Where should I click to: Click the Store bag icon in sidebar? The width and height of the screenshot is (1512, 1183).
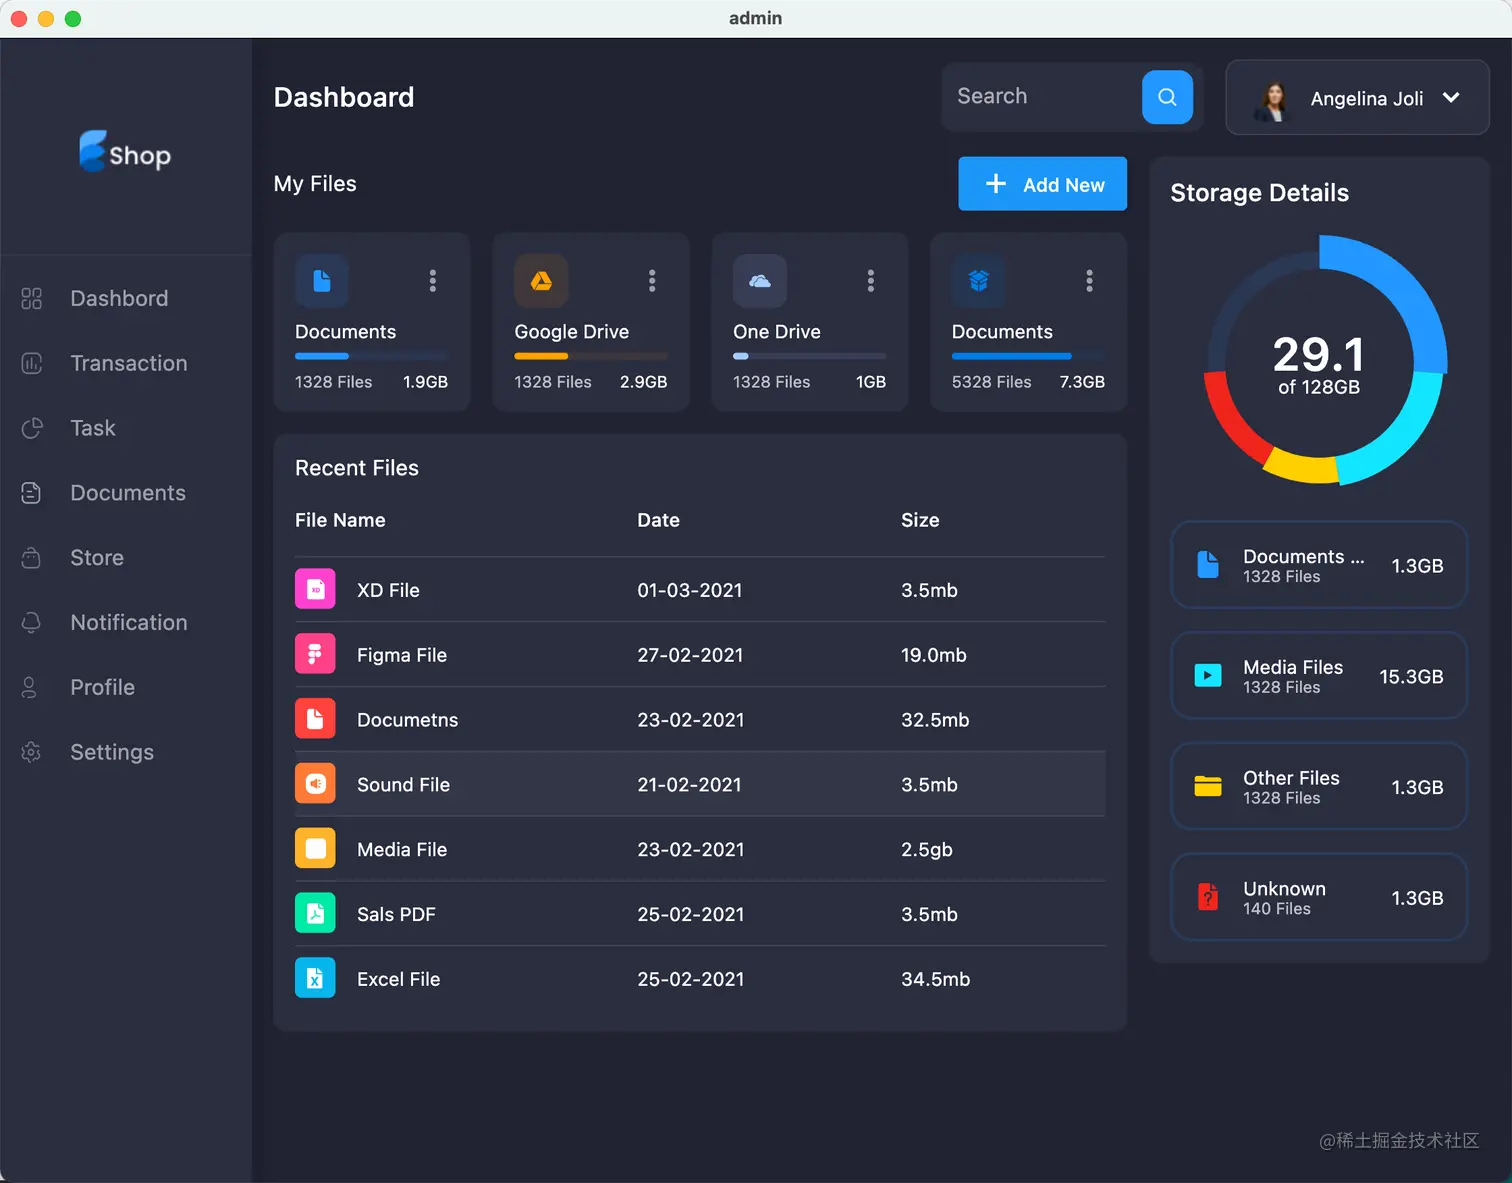click(x=32, y=558)
